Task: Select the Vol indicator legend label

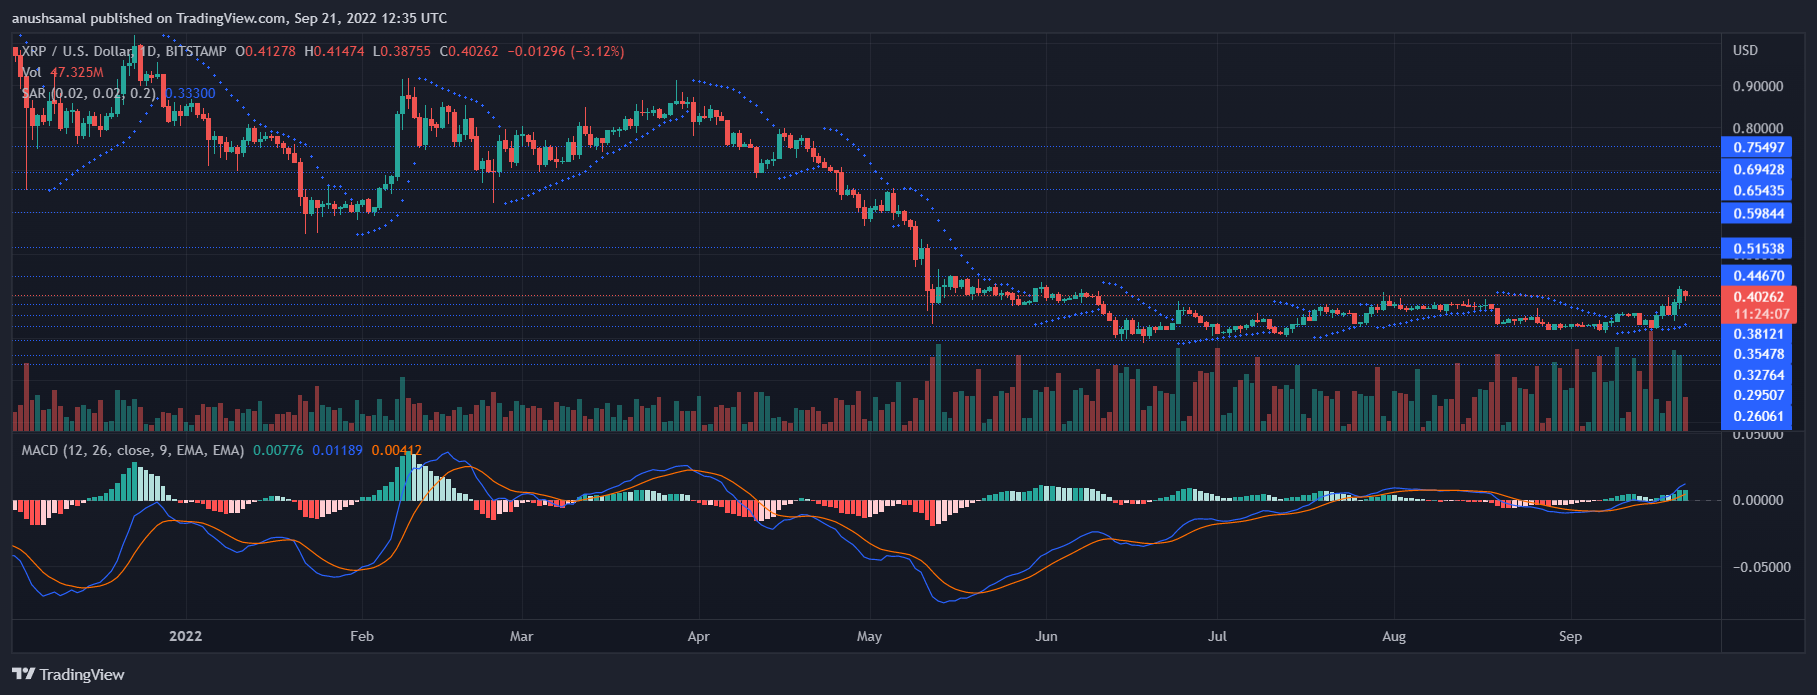Action: 32,72
